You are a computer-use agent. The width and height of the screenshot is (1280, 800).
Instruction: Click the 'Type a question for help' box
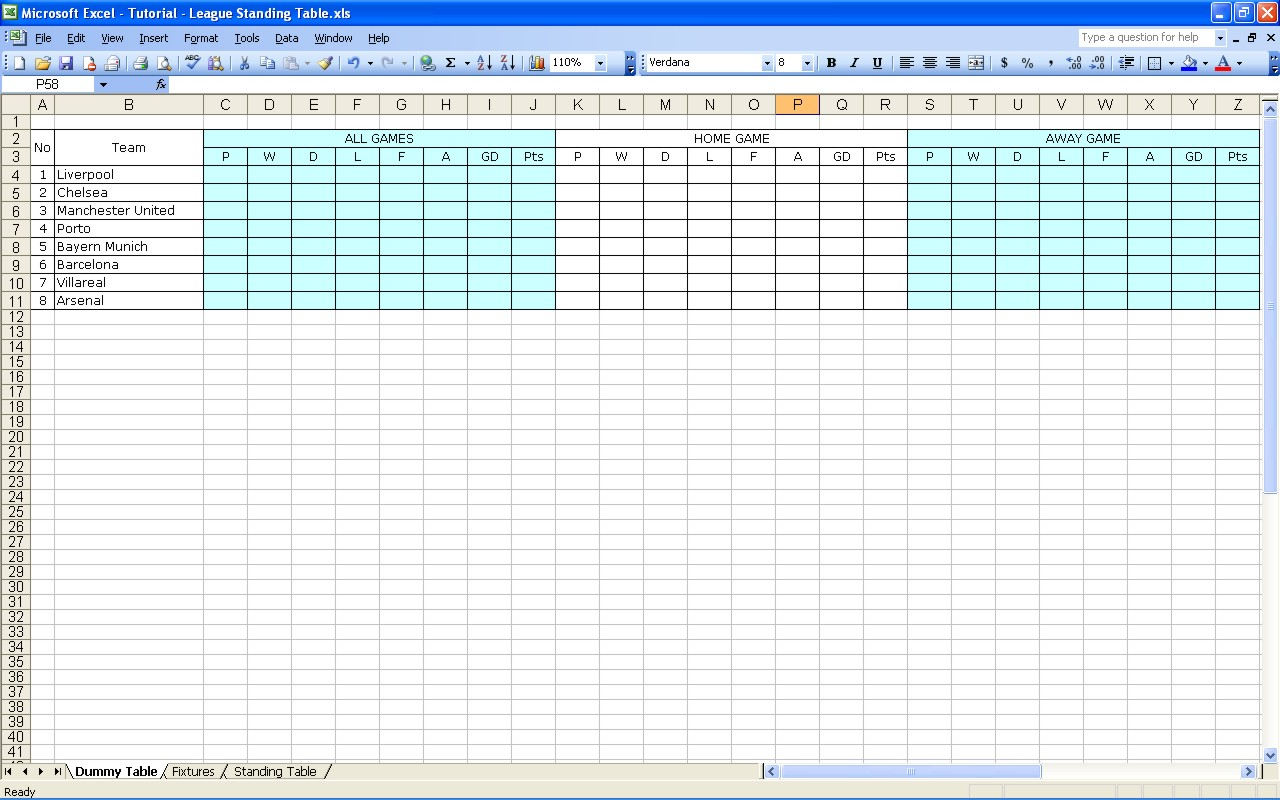click(1146, 38)
